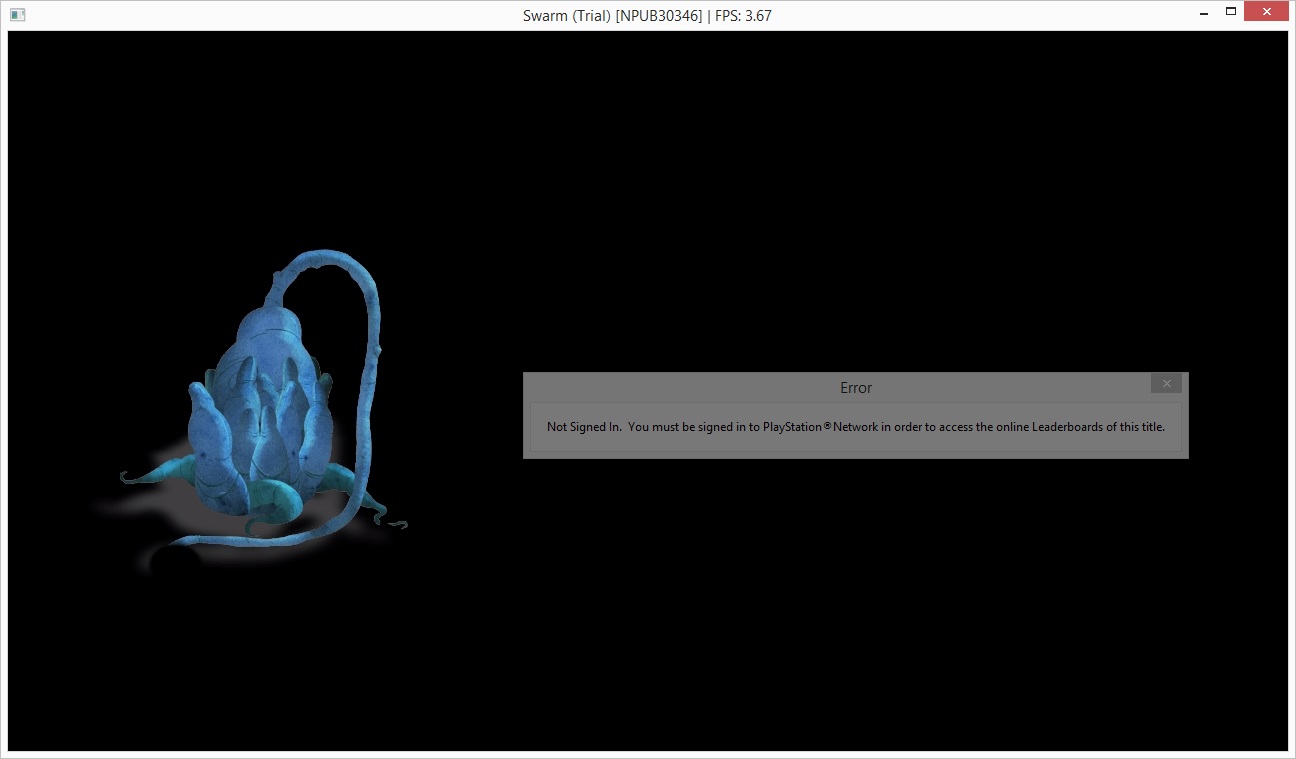Maximize the Swarm (Trial) window

coord(1230,12)
